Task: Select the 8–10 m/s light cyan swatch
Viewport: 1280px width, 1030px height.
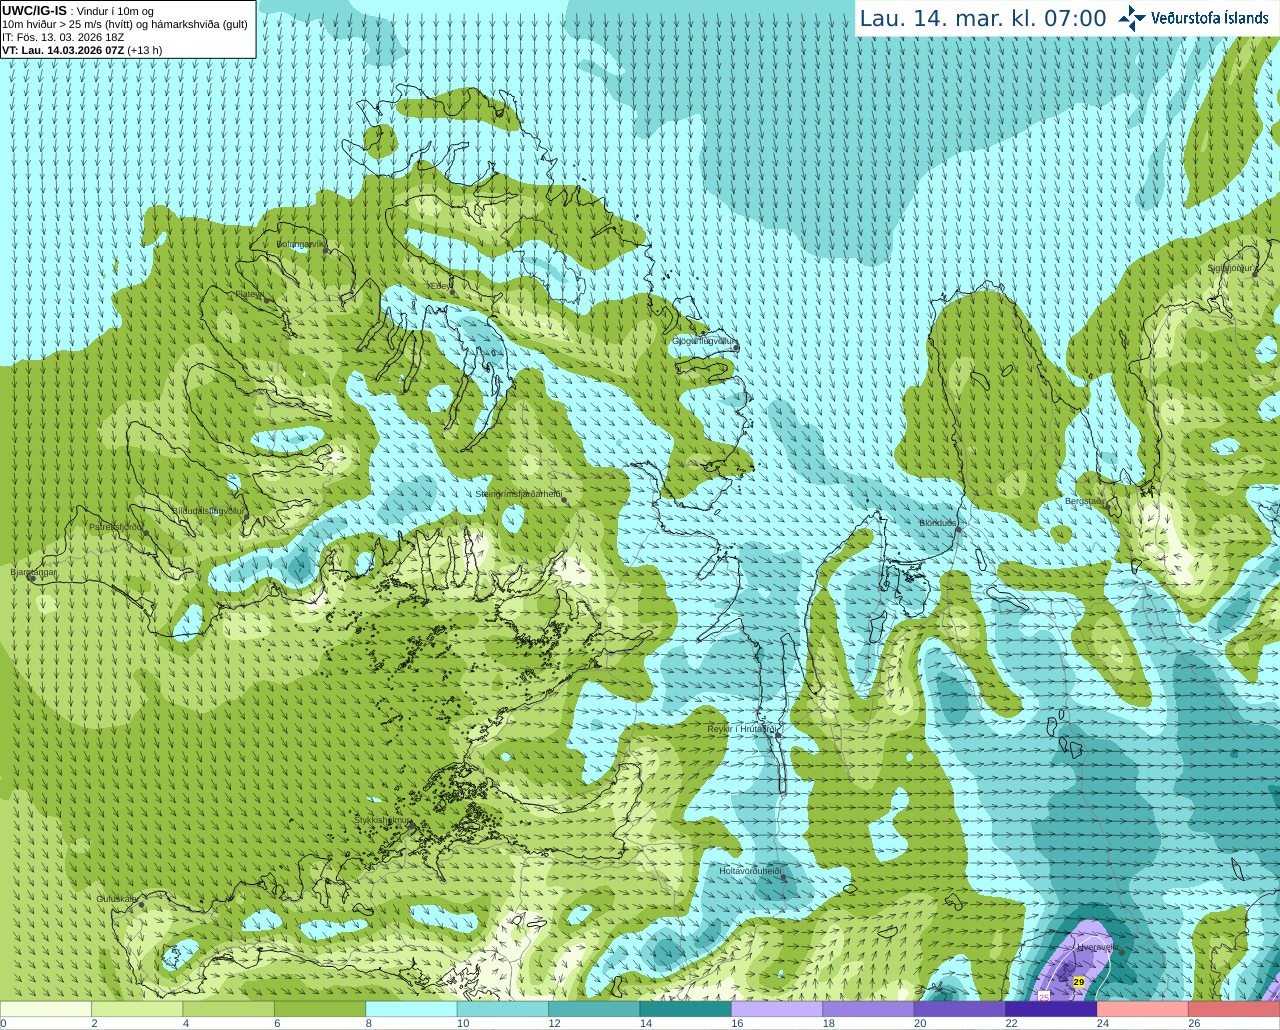Action: [411, 1009]
